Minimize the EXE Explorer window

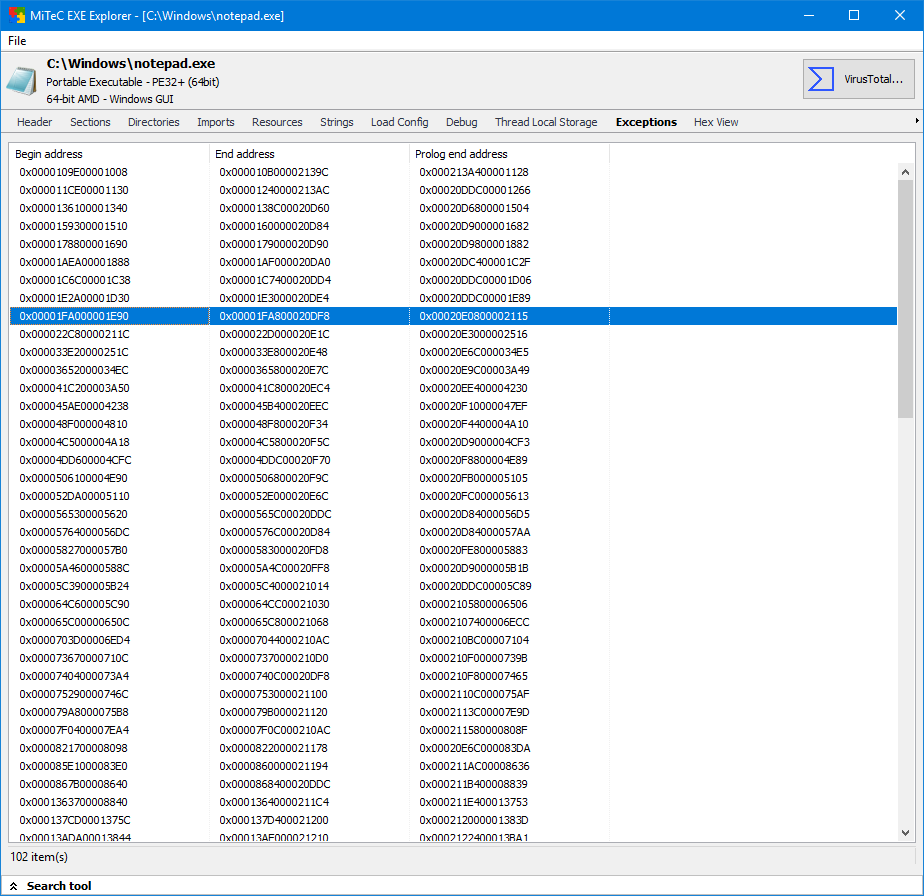click(x=809, y=15)
